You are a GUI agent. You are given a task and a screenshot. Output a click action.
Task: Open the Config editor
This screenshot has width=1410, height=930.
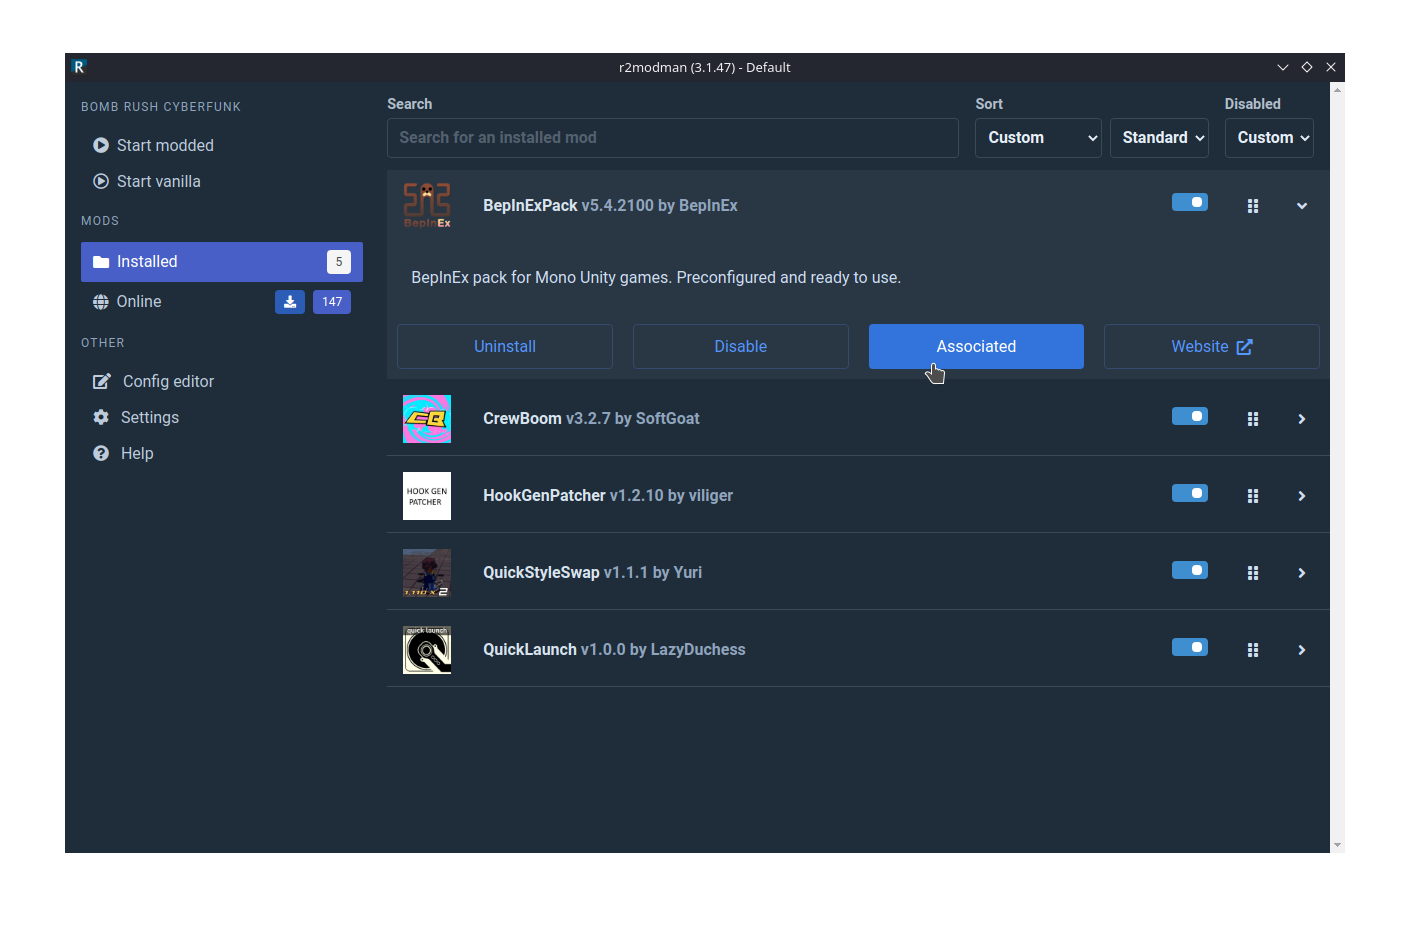tap(222, 381)
